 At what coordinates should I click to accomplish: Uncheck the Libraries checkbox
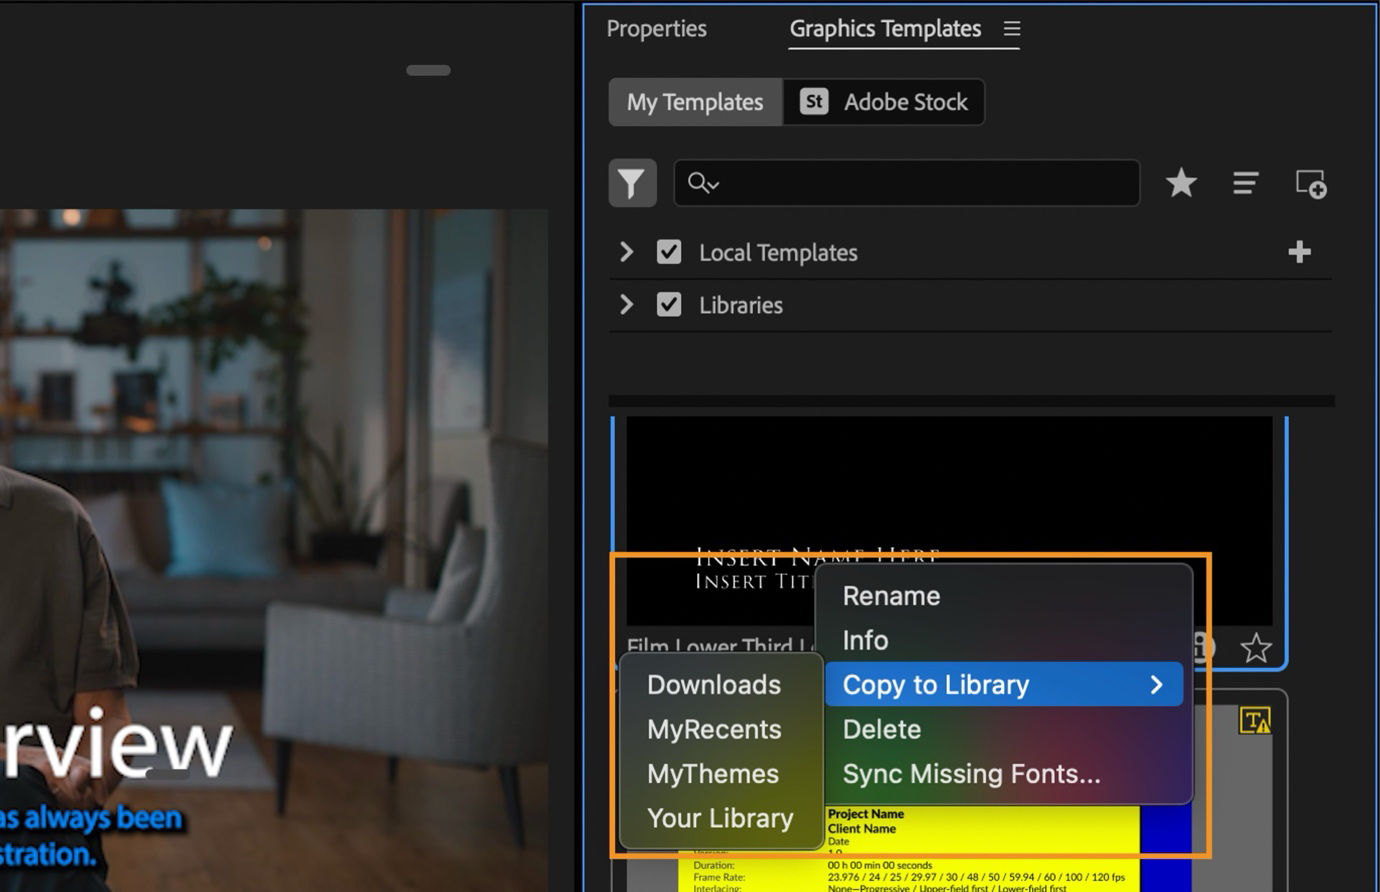click(669, 304)
